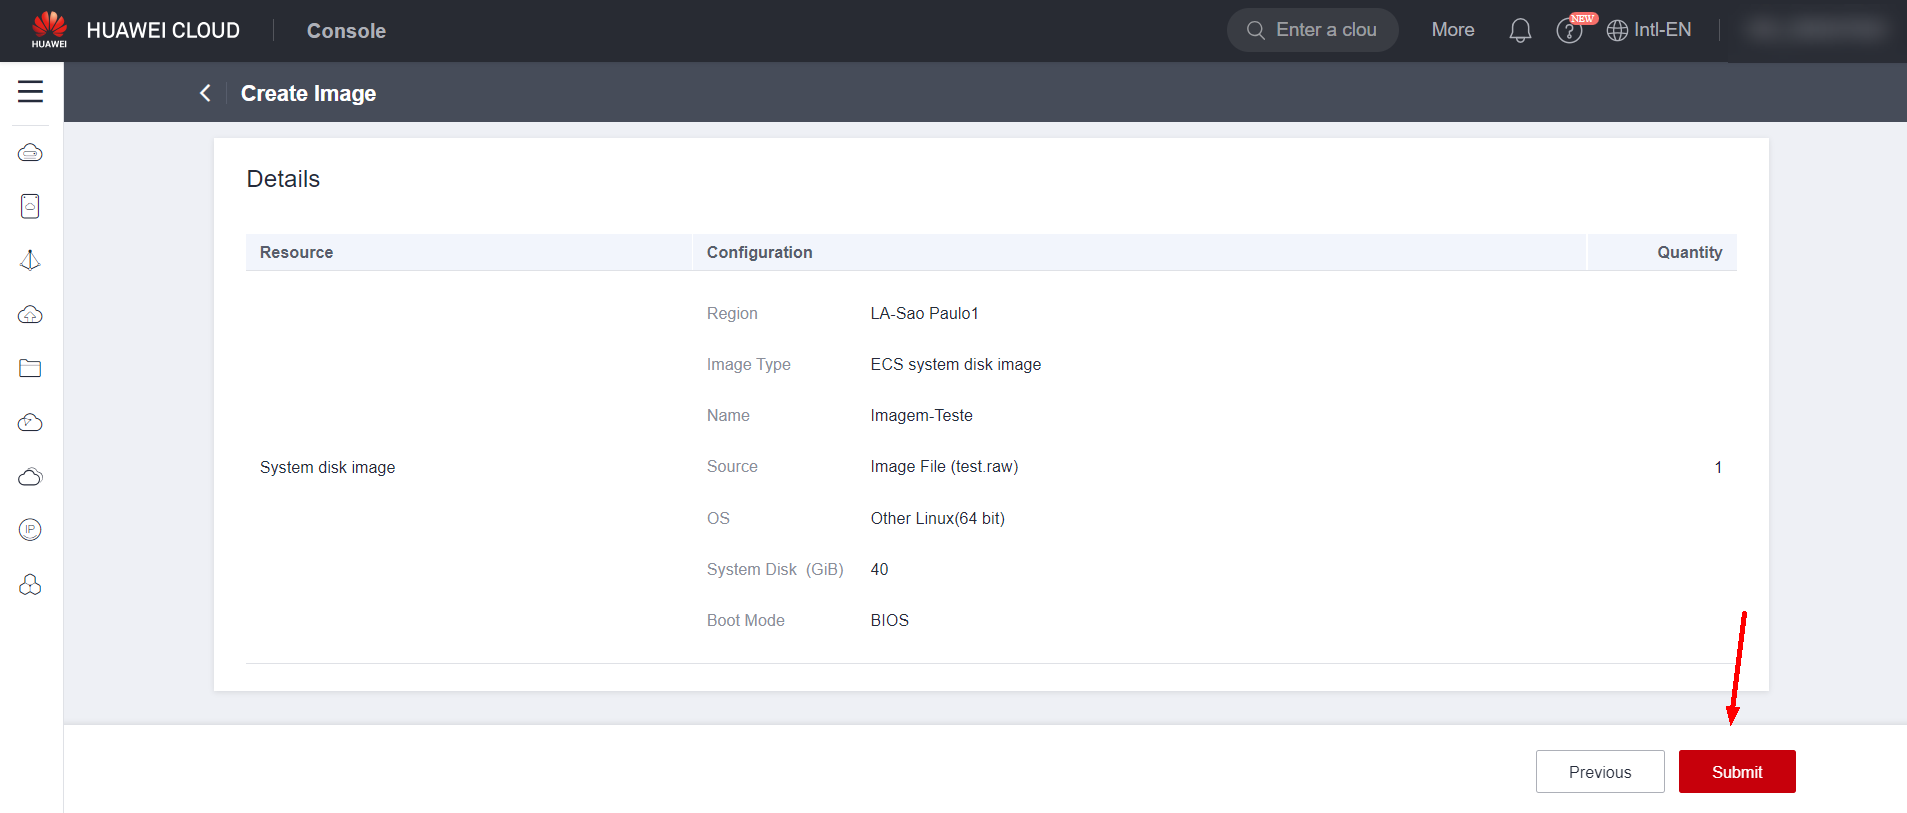Open the Intl-EN language selector

(x=1649, y=30)
